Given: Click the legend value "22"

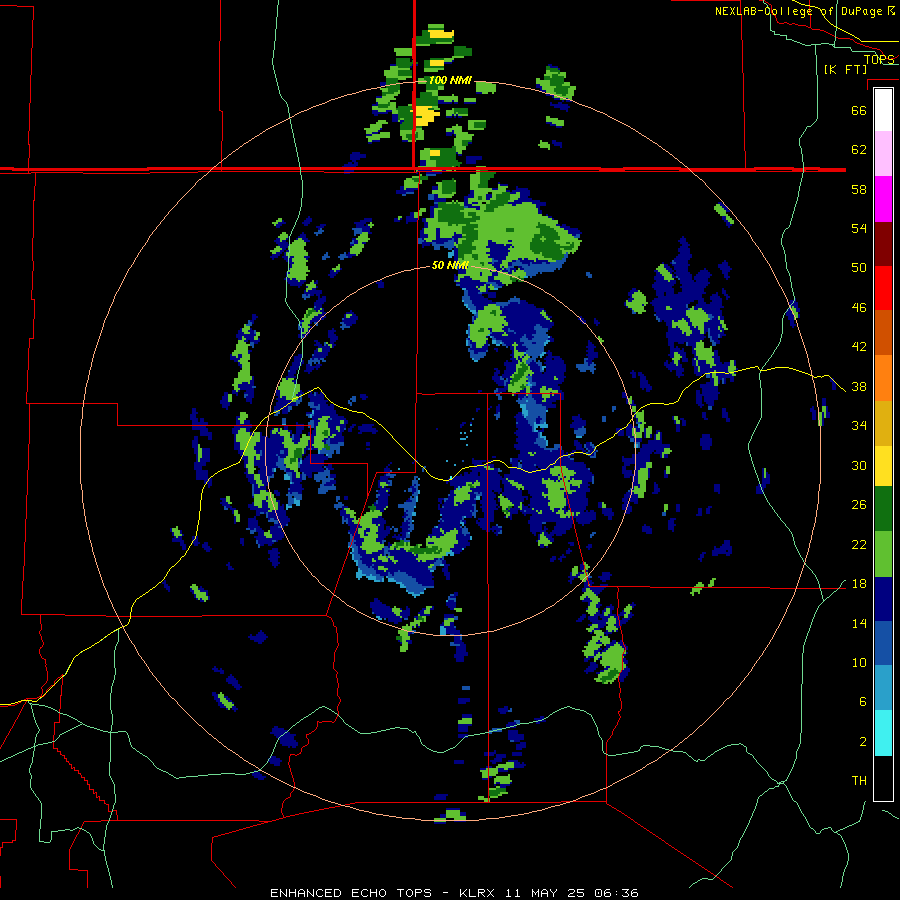Looking at the screenshot, I should [859, 545].
